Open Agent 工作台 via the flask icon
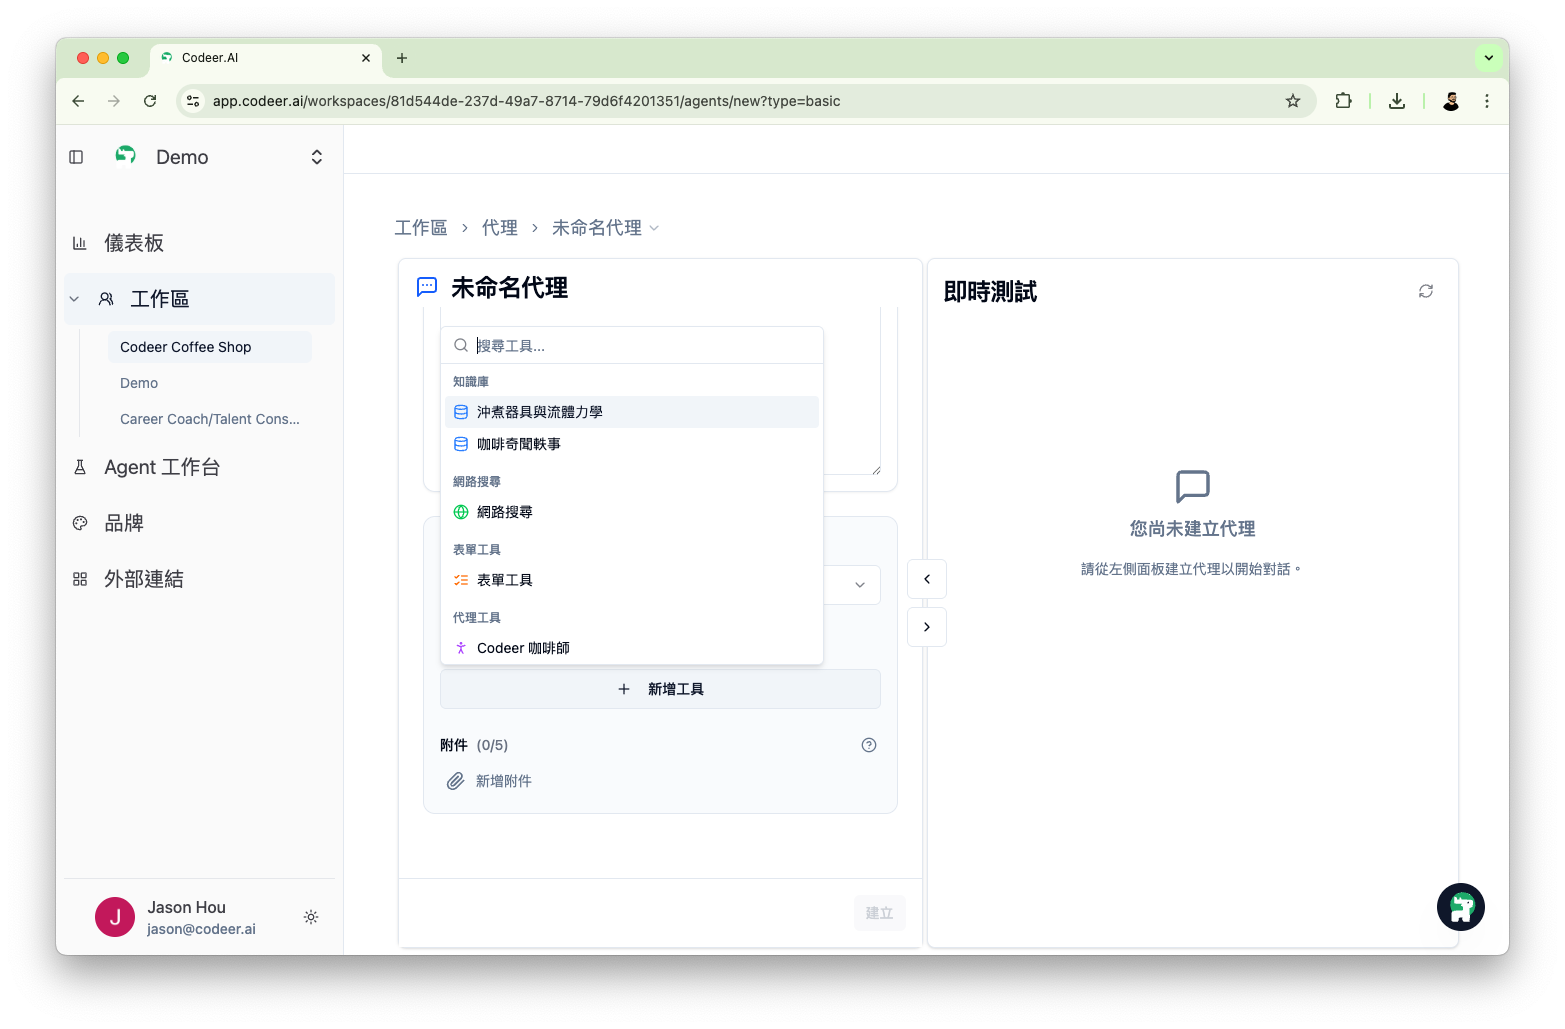This screenshot has width=1565, height=1029. pos(80,466)
